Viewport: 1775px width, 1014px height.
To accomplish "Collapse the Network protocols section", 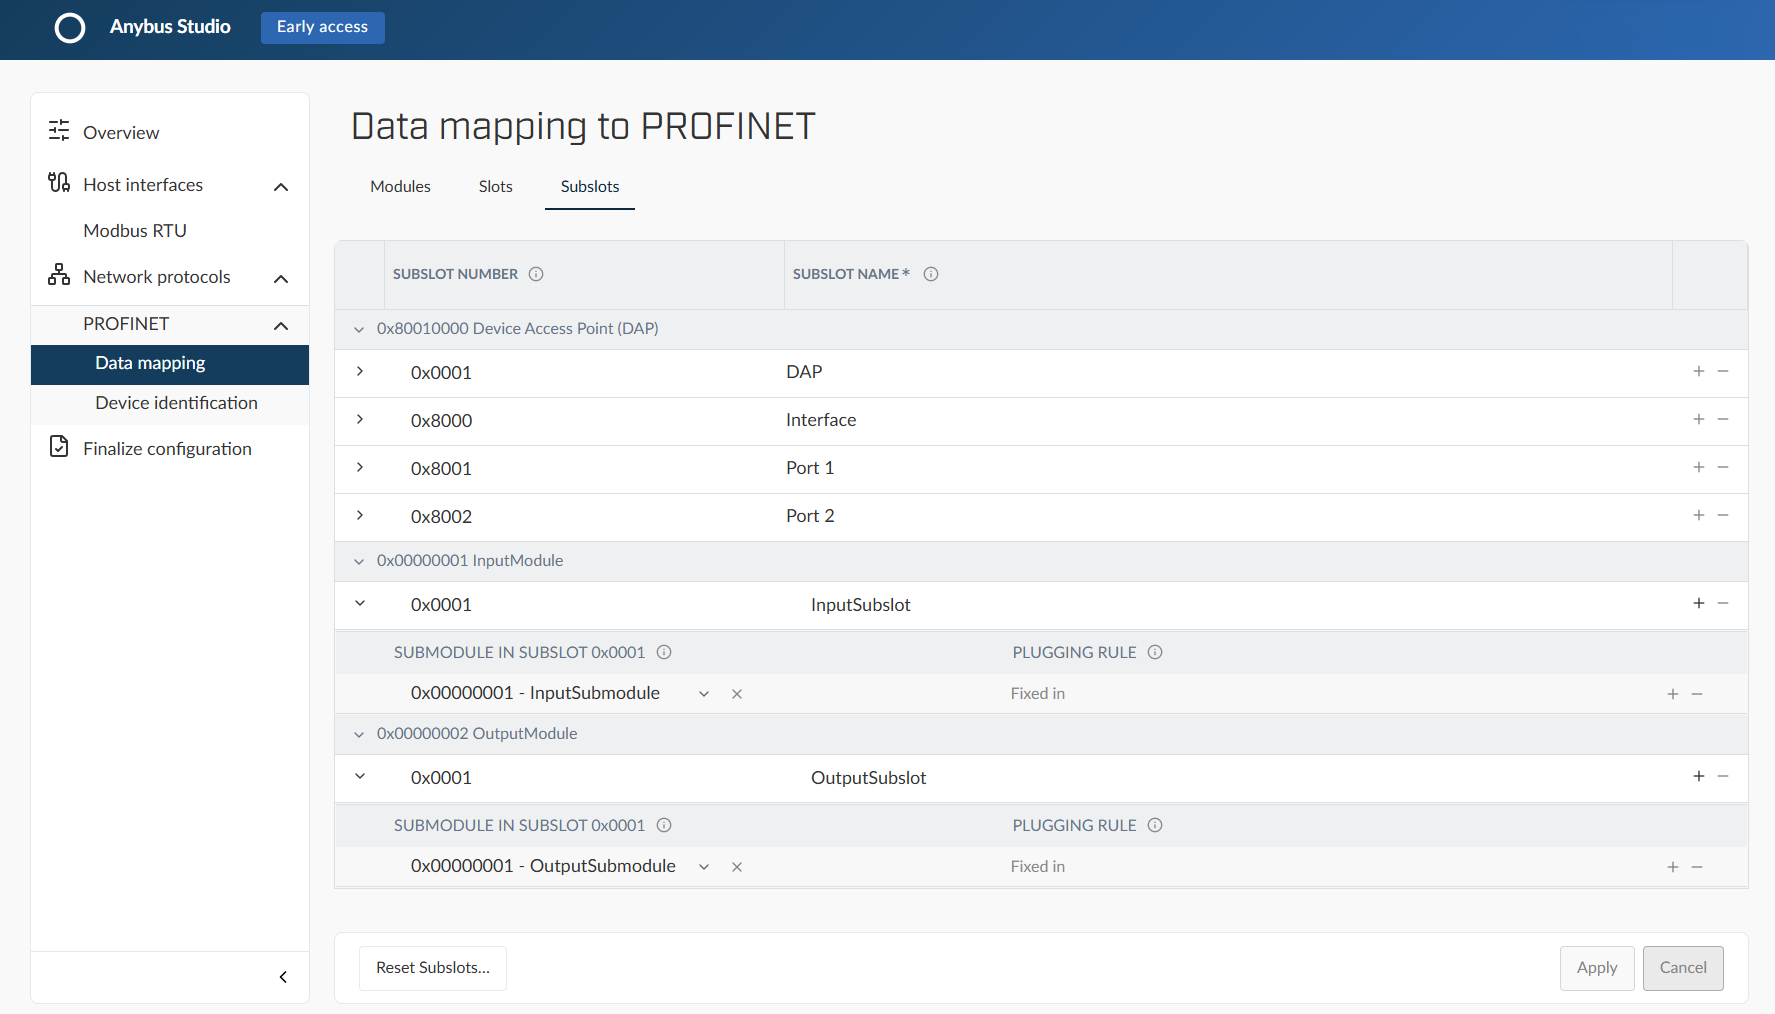I will pos(281,279).
